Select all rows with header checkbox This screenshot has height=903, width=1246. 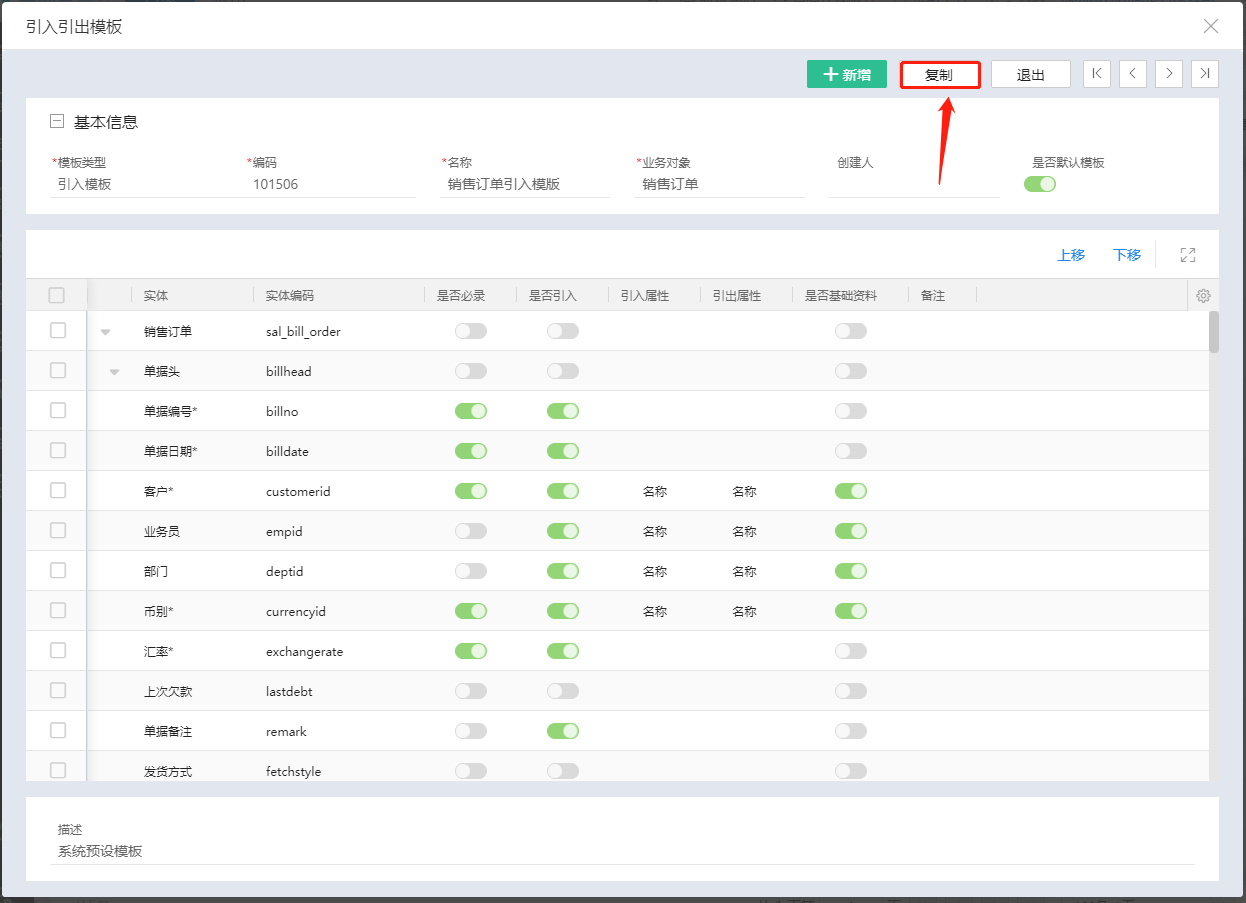pos(57,295)
